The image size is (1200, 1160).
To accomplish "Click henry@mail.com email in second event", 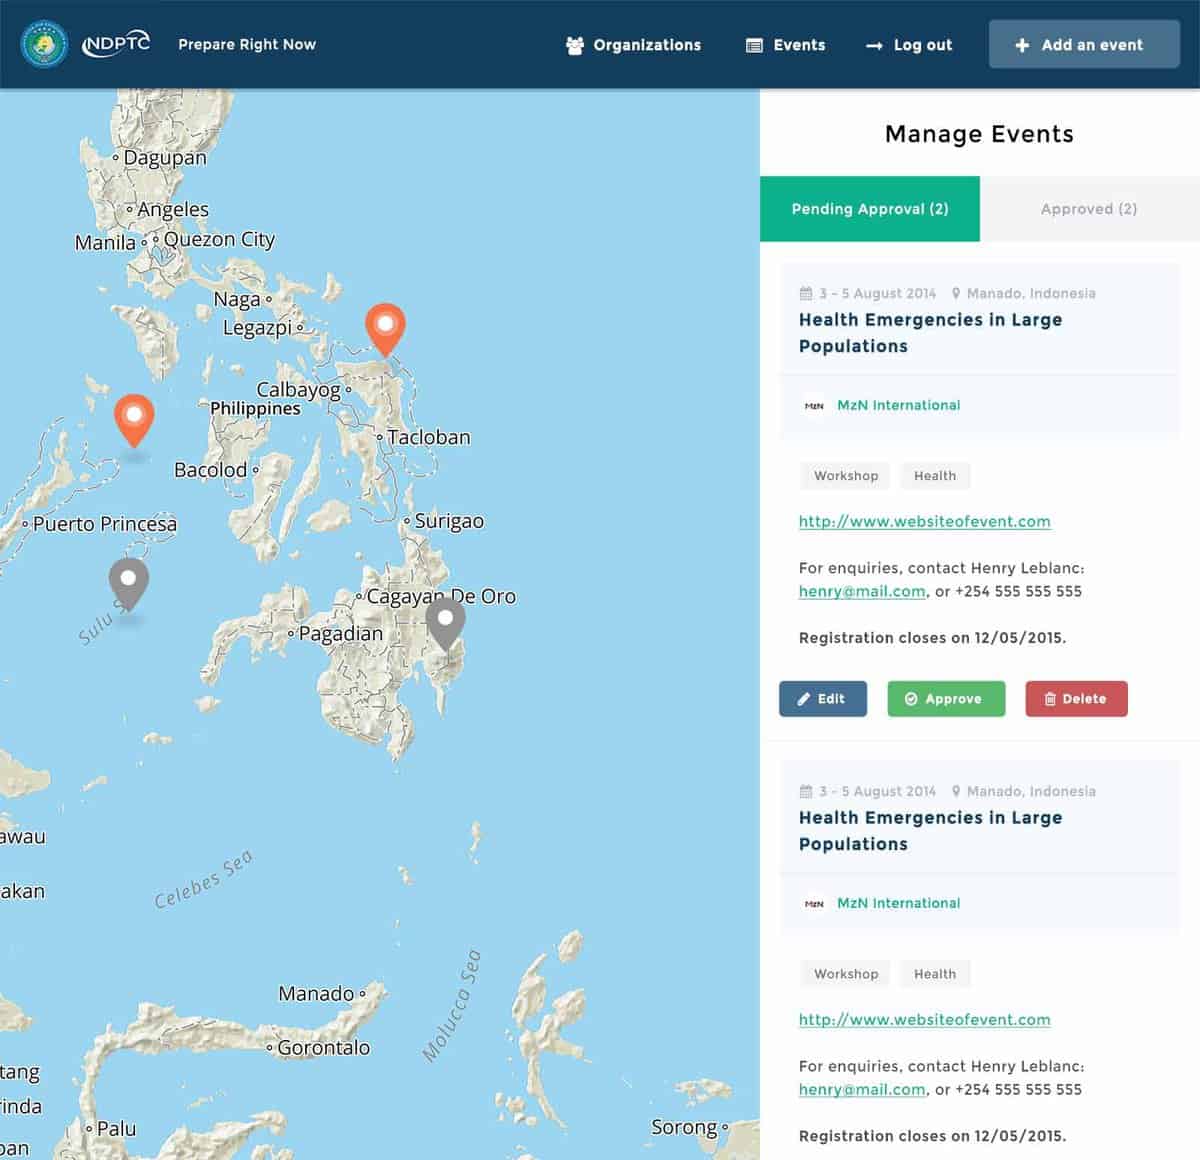I will 862,1089.
